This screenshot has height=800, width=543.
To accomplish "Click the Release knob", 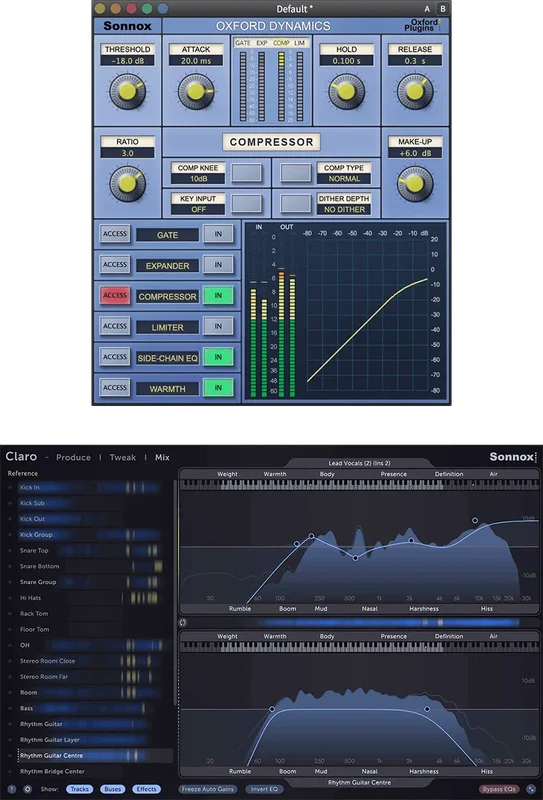I will click(415, 91).
